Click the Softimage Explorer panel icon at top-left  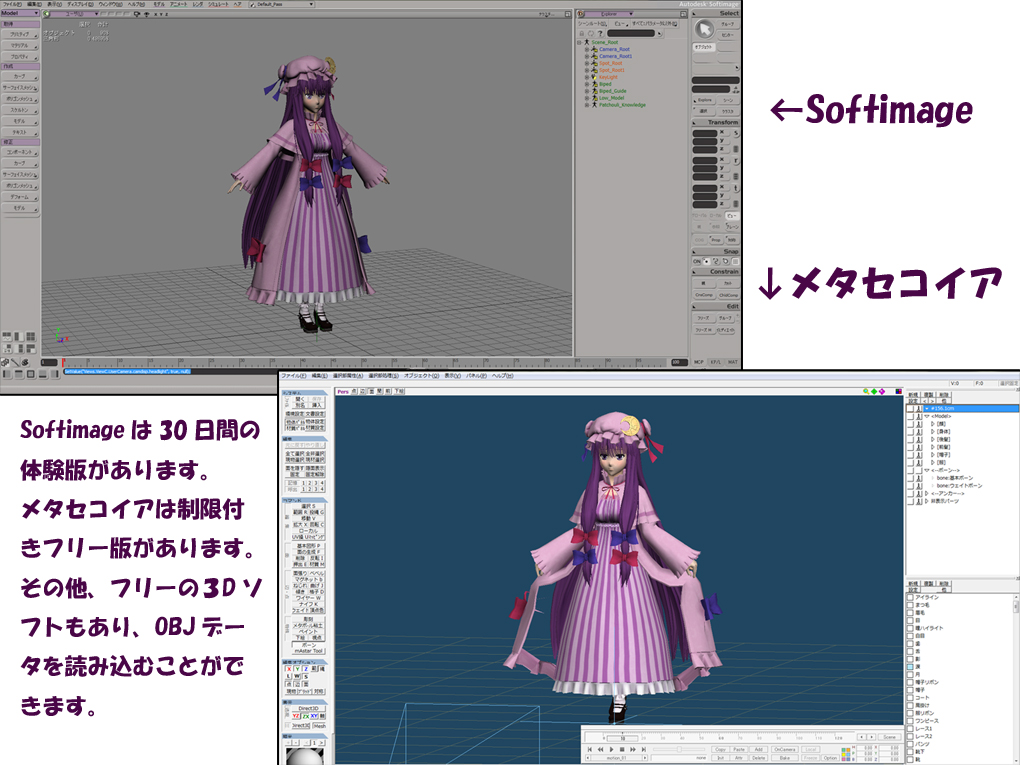click(581, 14)
